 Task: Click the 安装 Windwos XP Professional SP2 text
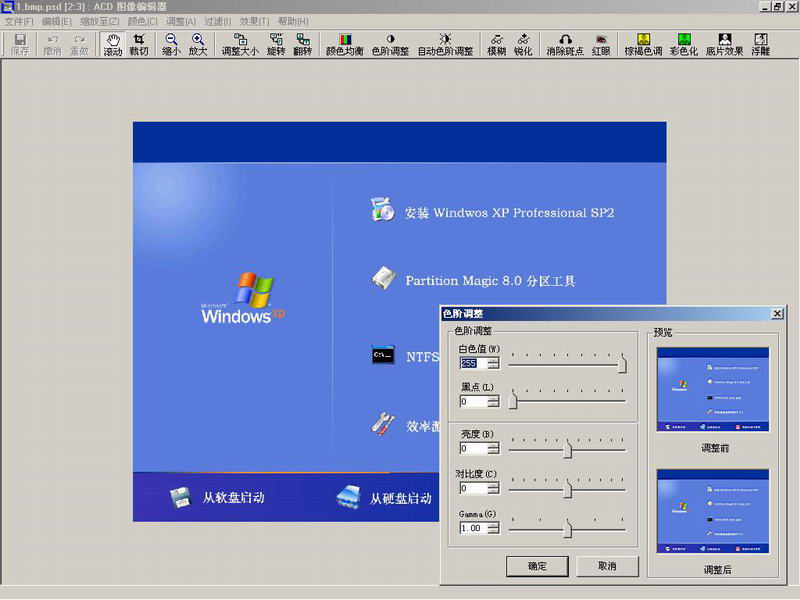click(509, 213)
